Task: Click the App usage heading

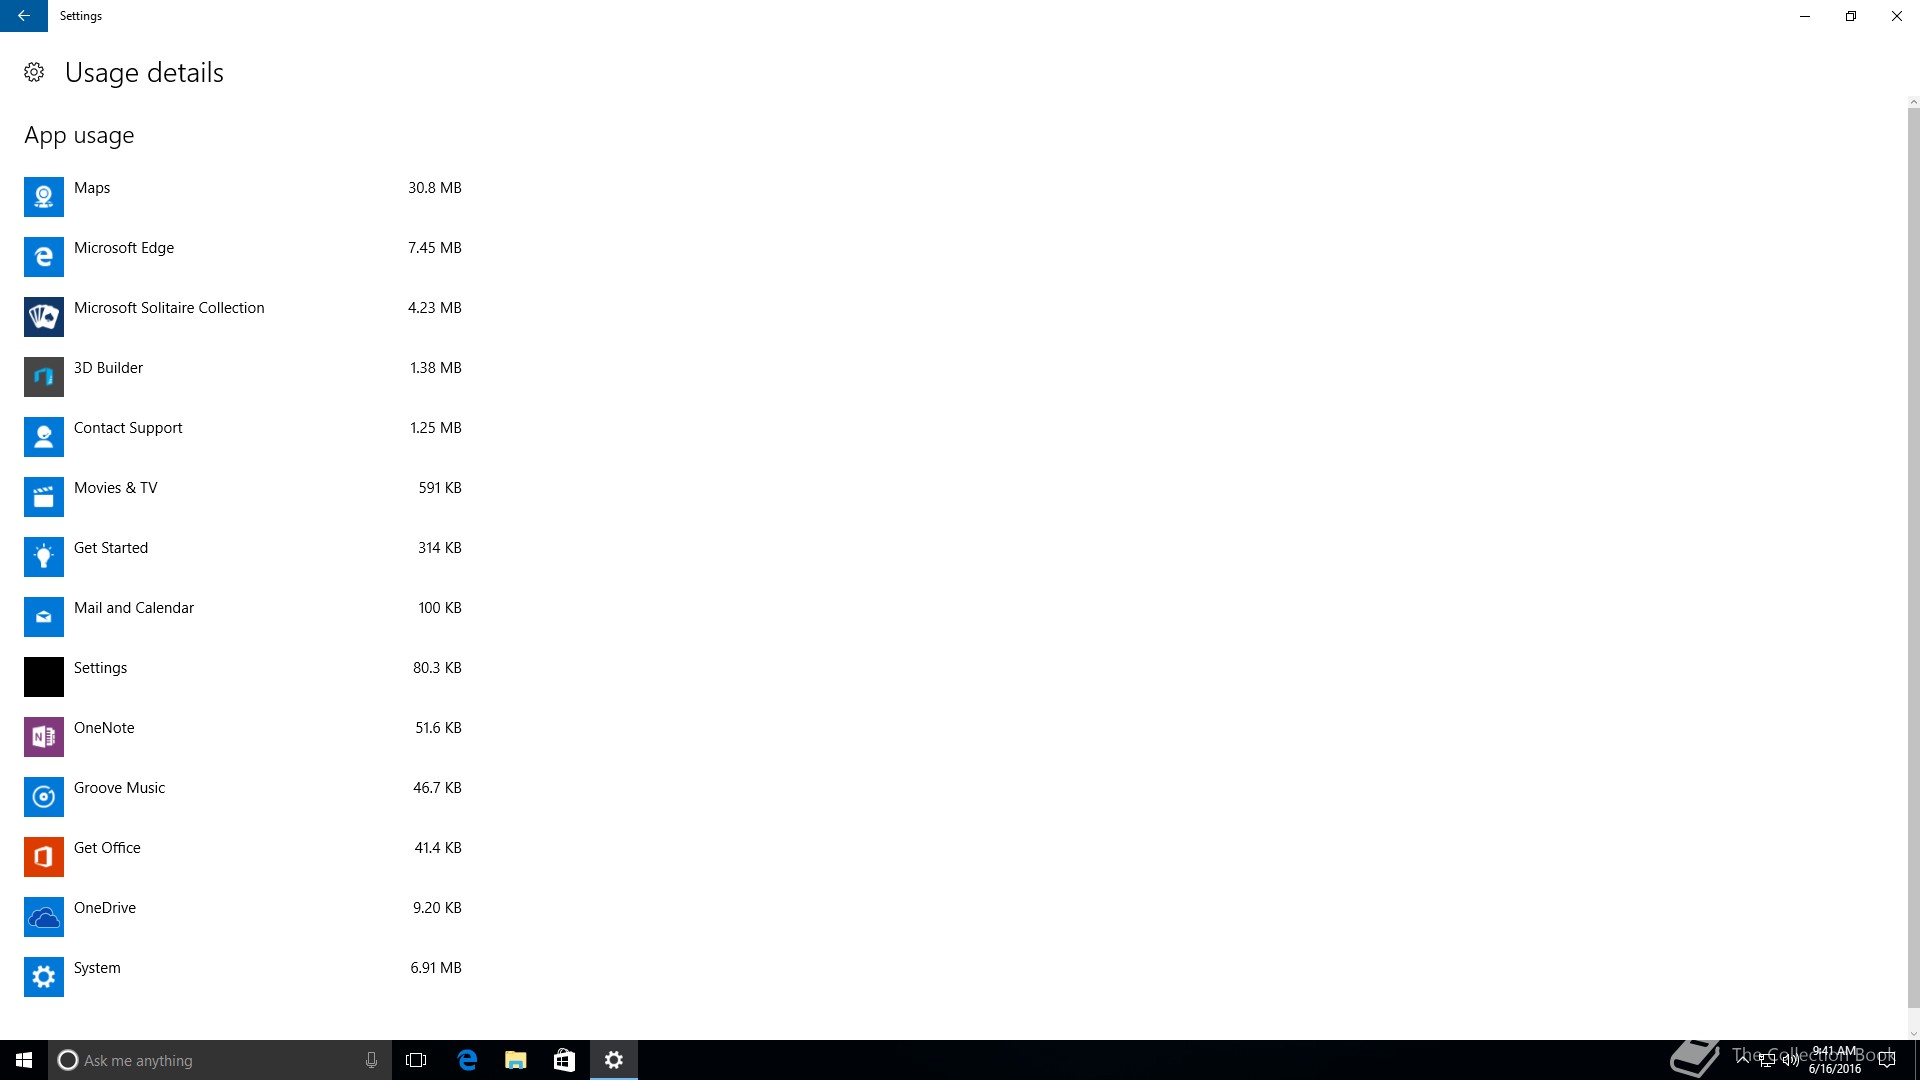Action: pos(79,136)
